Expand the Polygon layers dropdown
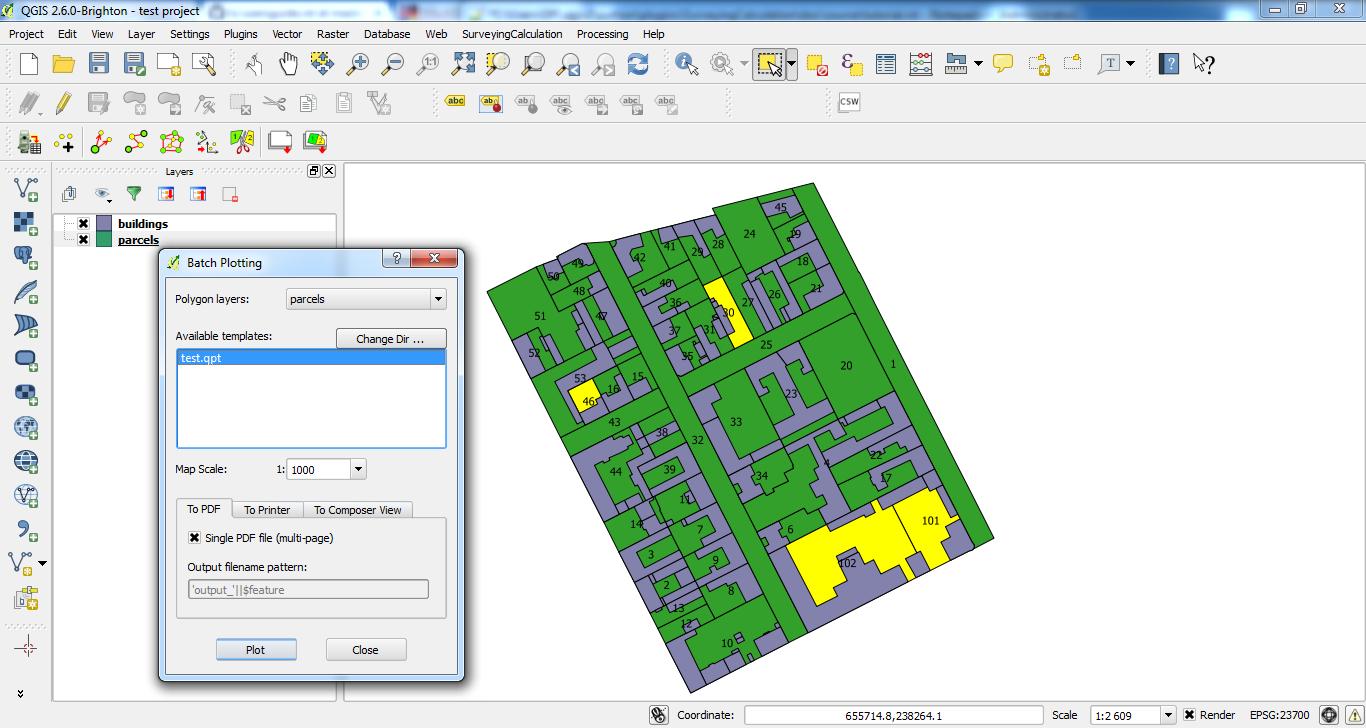This screenshot has width=1366, height=728. (437, 299)
